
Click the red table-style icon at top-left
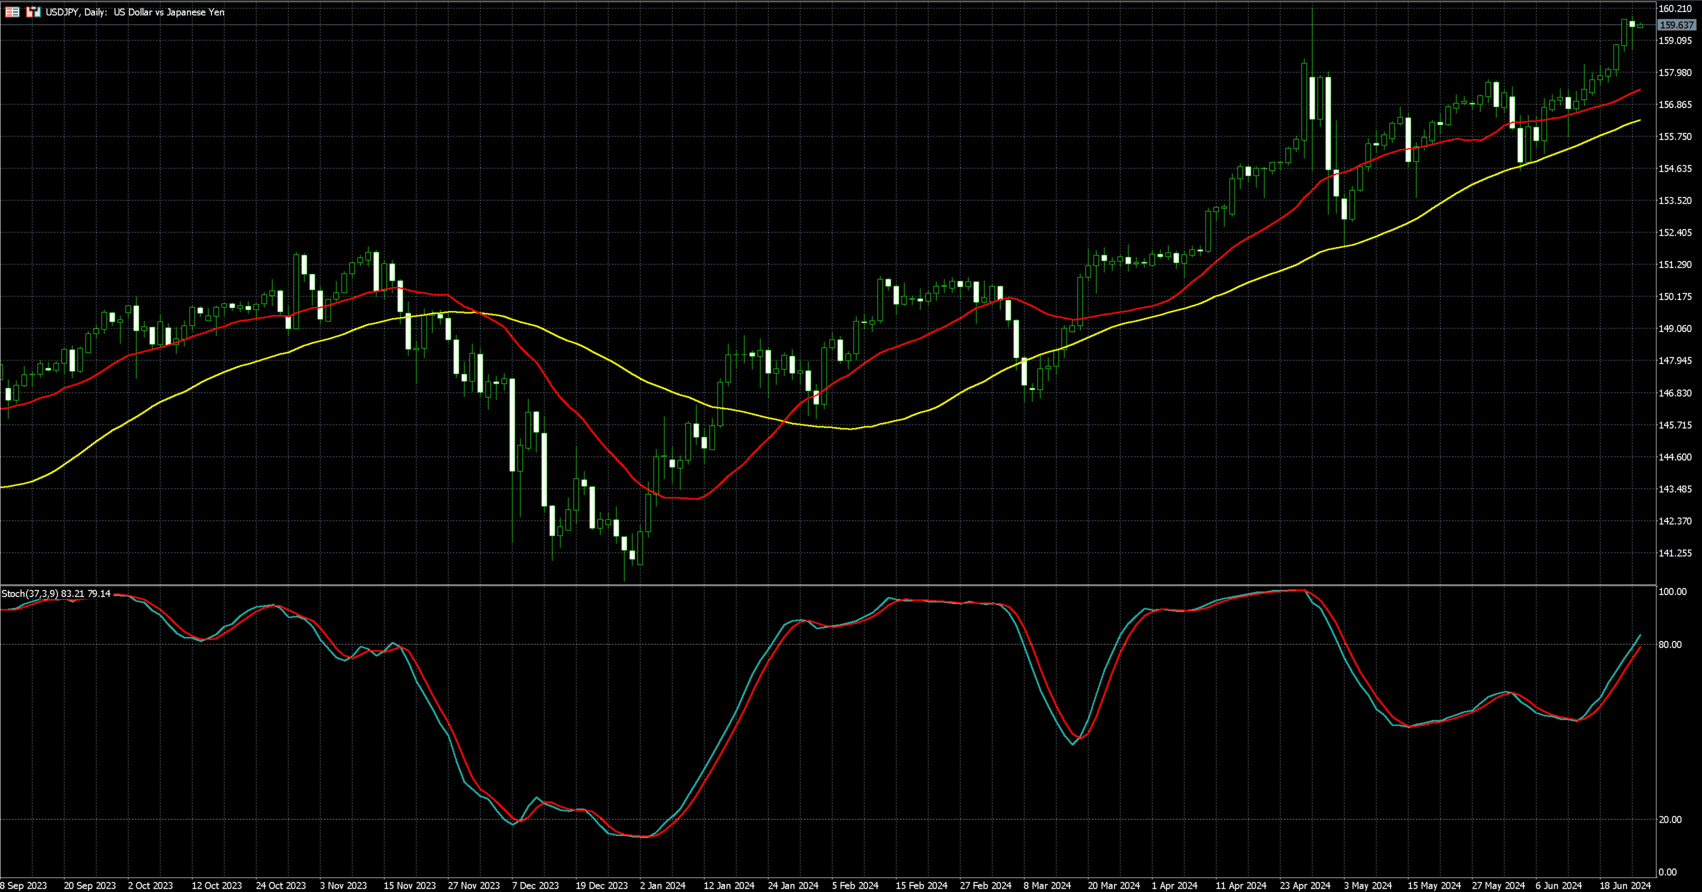[x=12, y=12]
